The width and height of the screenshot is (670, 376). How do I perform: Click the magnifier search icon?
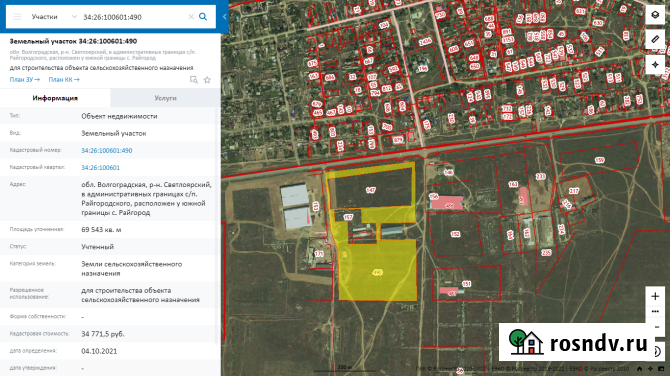[x=203, y=17]
